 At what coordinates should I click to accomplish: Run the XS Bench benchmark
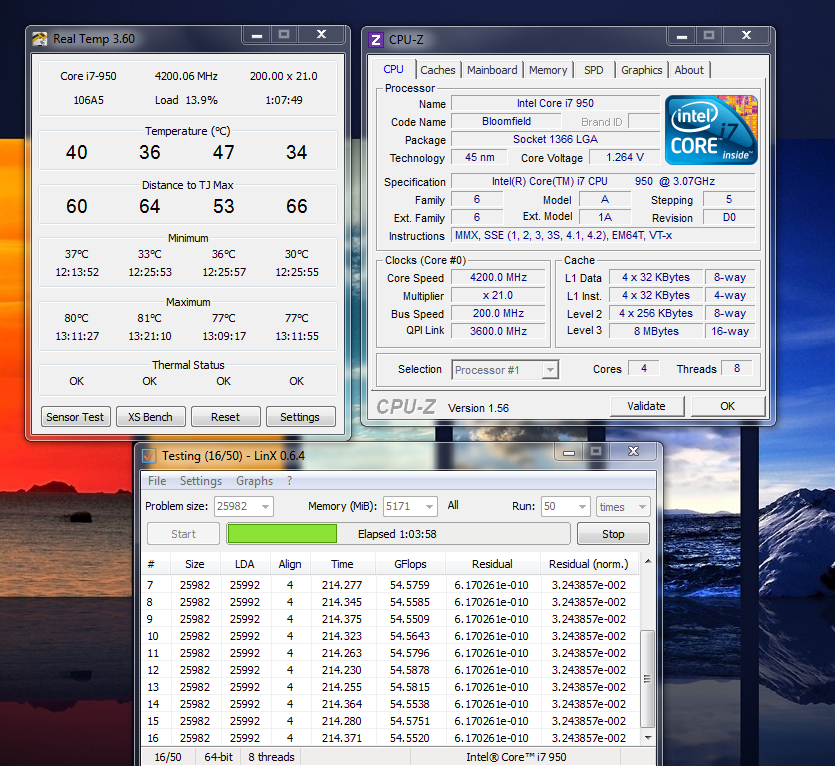click(151, 417)
